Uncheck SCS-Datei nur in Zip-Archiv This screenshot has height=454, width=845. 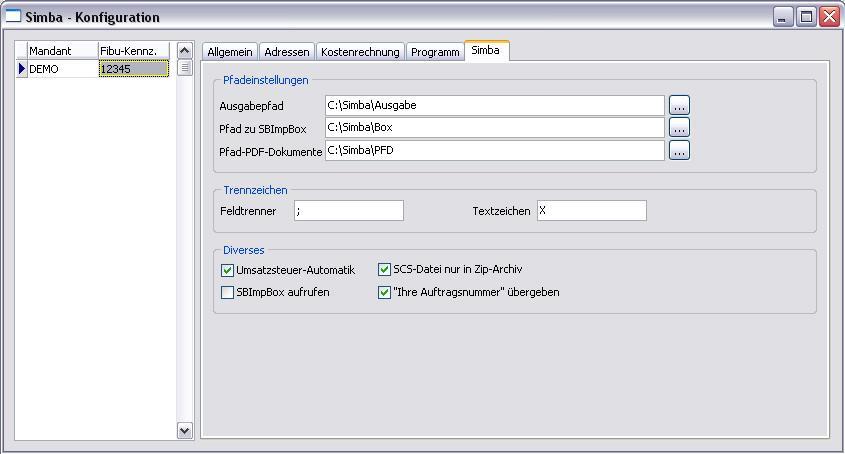point(384,270)
